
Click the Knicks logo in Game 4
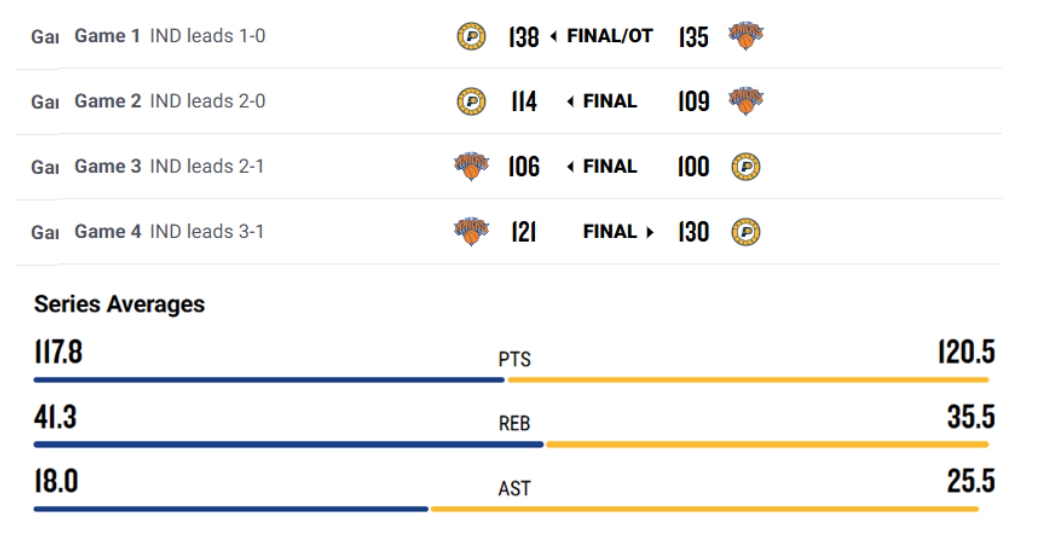pyautogui.click(x=471, y=231)
